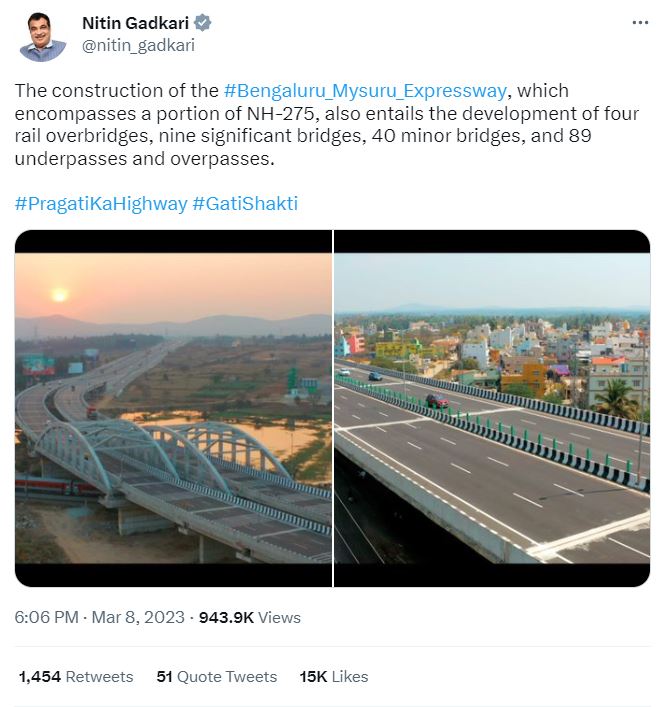661x707 pixels.
Task: Follow the #GatiShakti hashtag link
Action: (245, 203)
